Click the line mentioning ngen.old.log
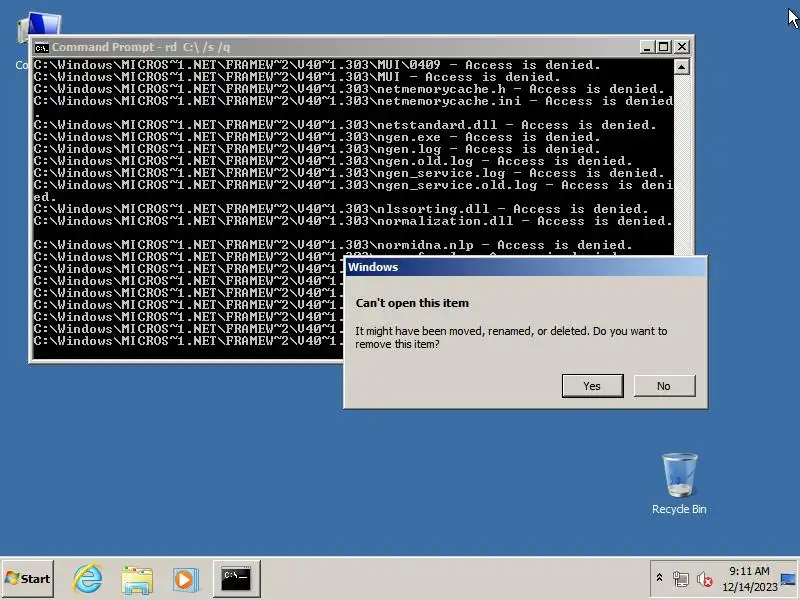This screenshot has width=800, height=600. [x=333, y=161]
